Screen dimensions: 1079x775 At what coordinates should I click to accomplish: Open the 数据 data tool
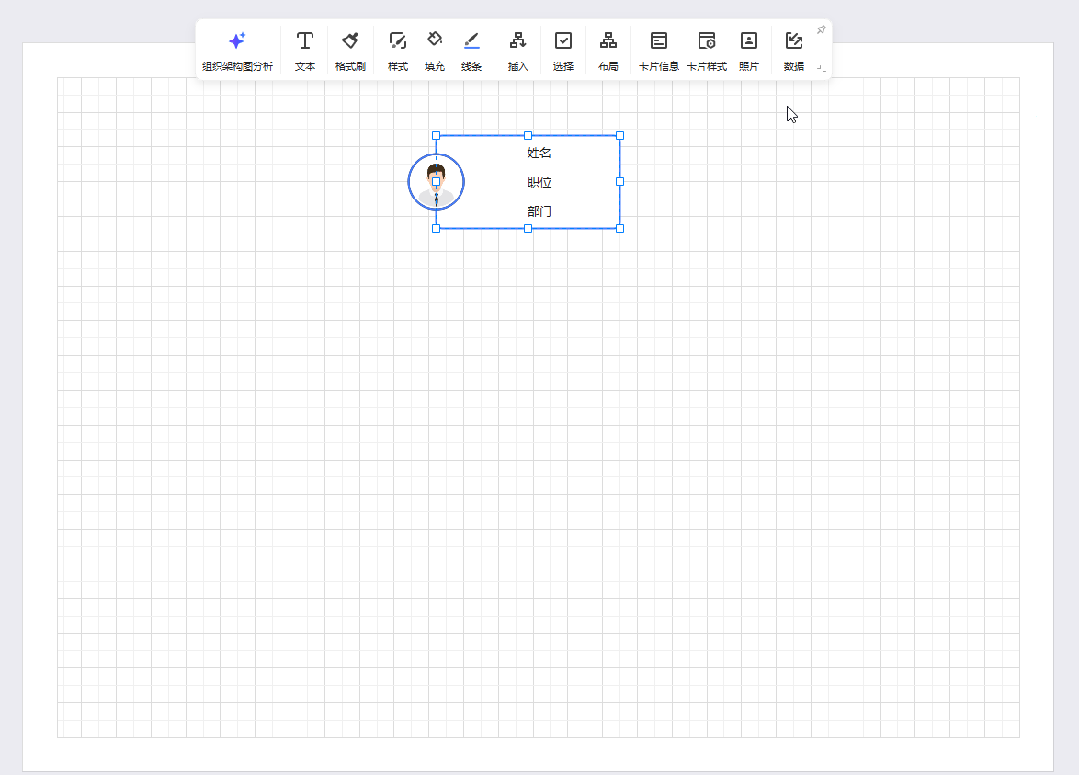point(793,51)
